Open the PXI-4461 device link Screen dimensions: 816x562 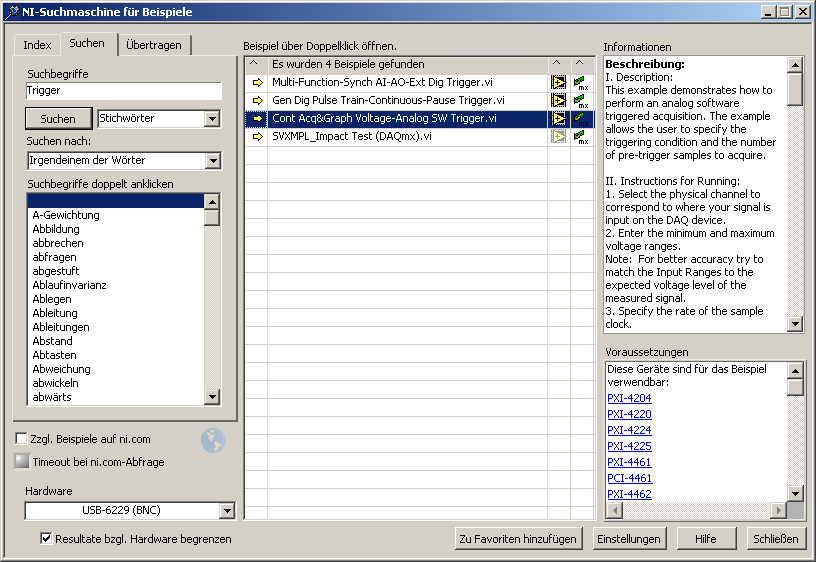tap(629, 462)
